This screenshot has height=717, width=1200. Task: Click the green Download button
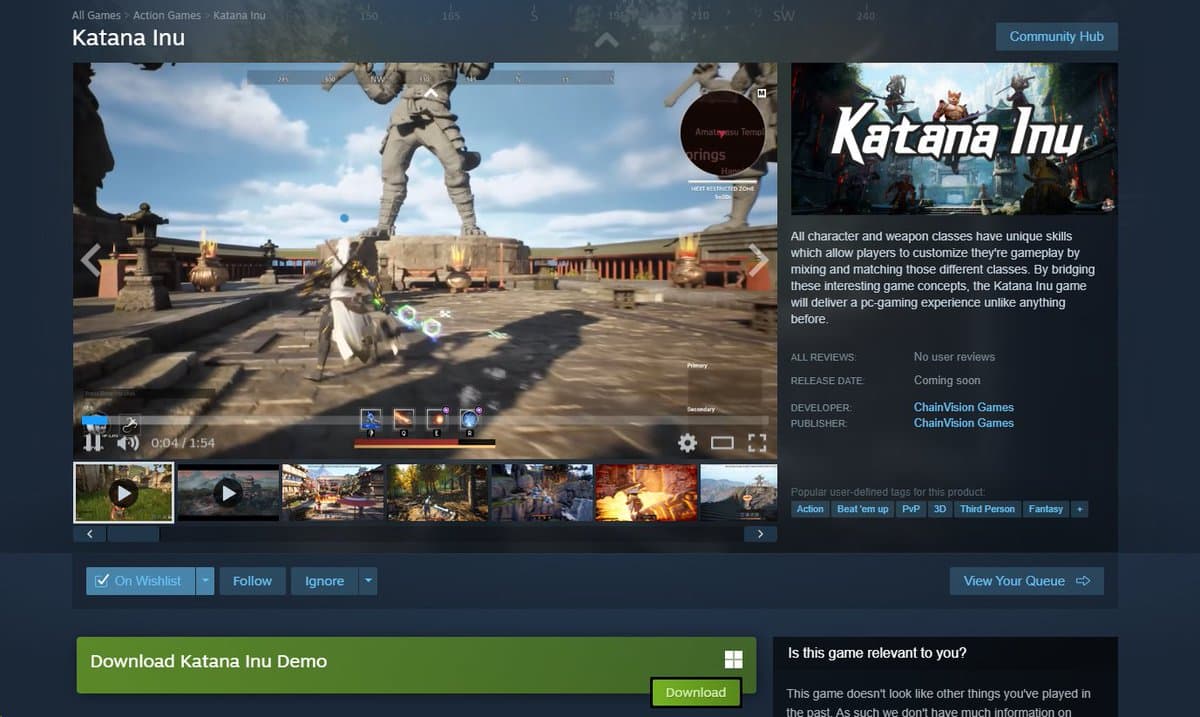696,692
